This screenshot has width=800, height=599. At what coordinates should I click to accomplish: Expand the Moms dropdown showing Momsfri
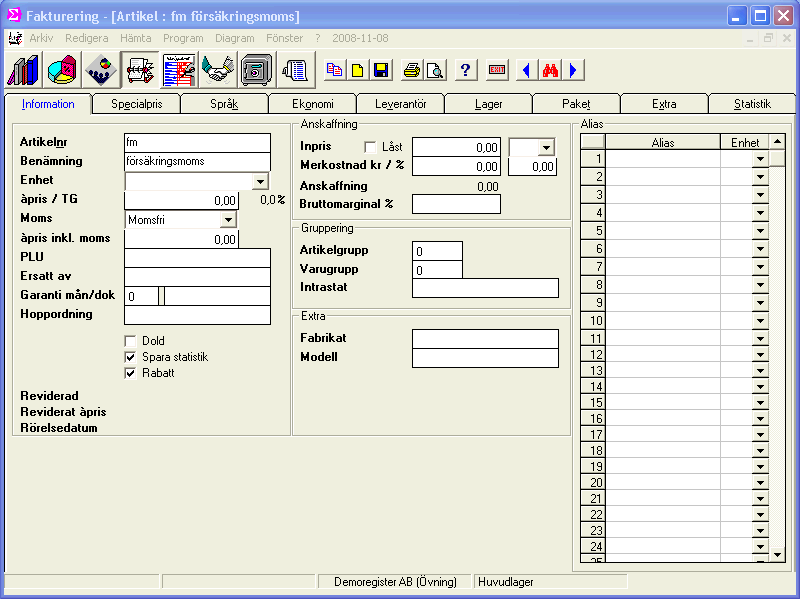tap(228, 219)
